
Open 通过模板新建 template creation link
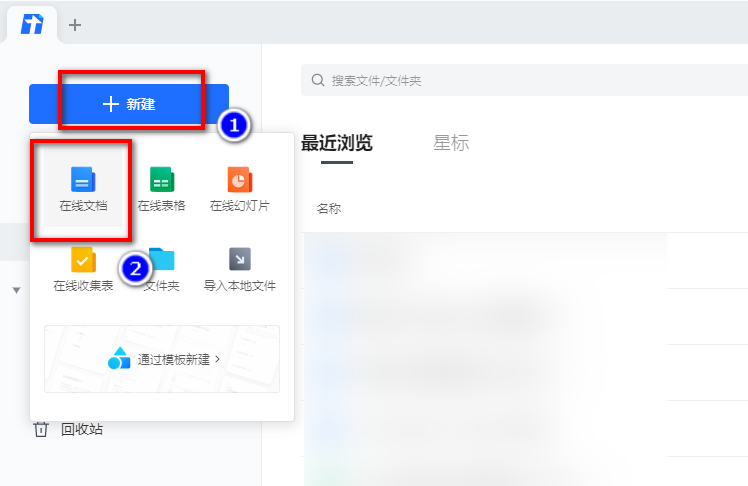[x=162, y=359]
